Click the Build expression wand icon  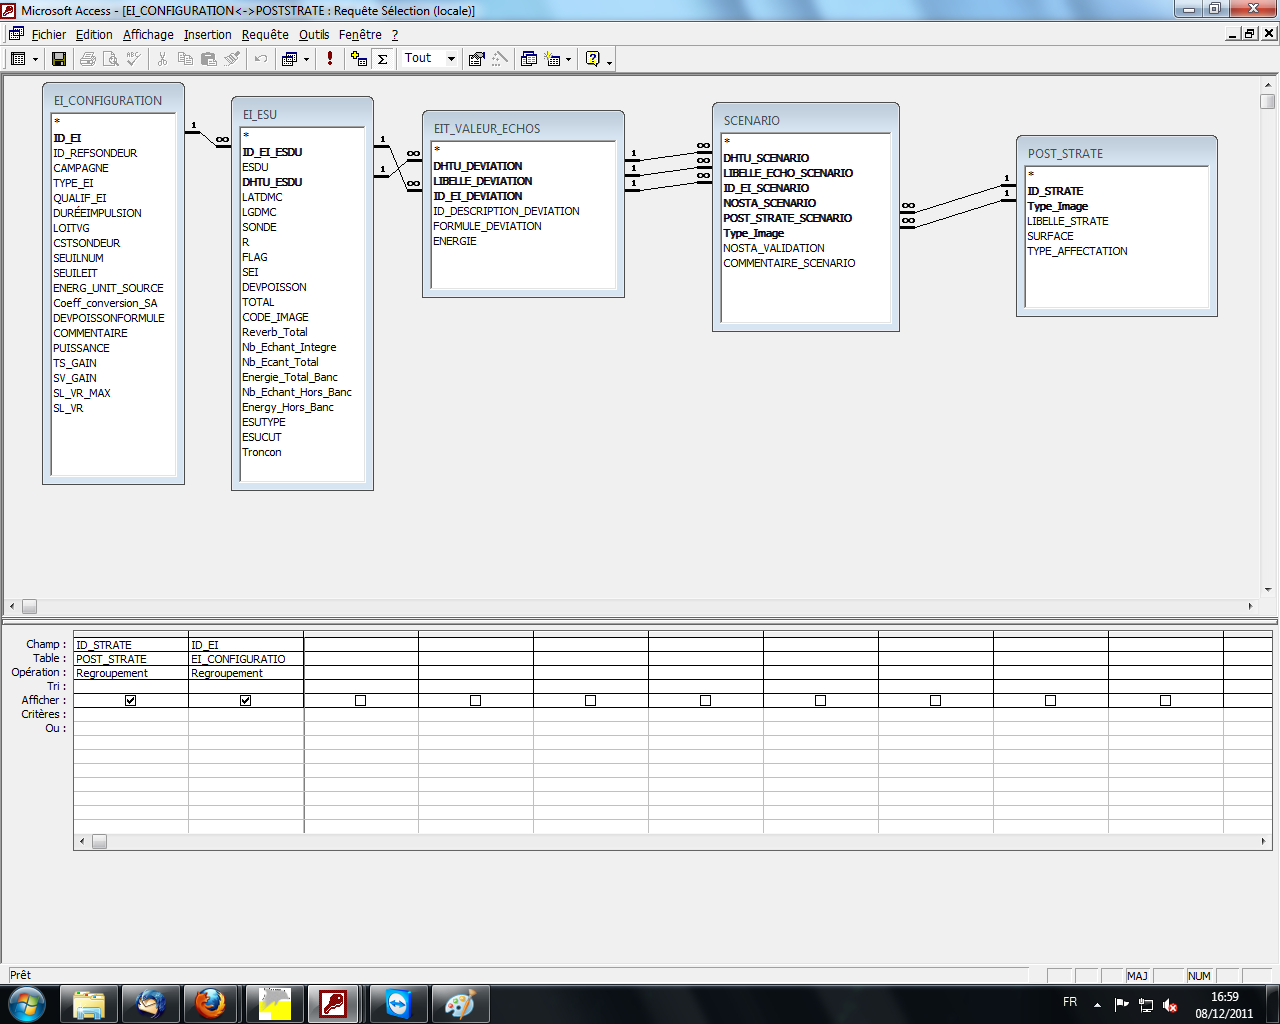pos(500,59)
